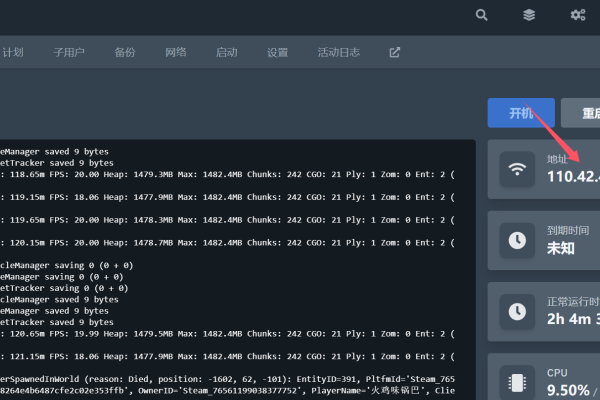Click the search magnifier icon

coord(482,15)
